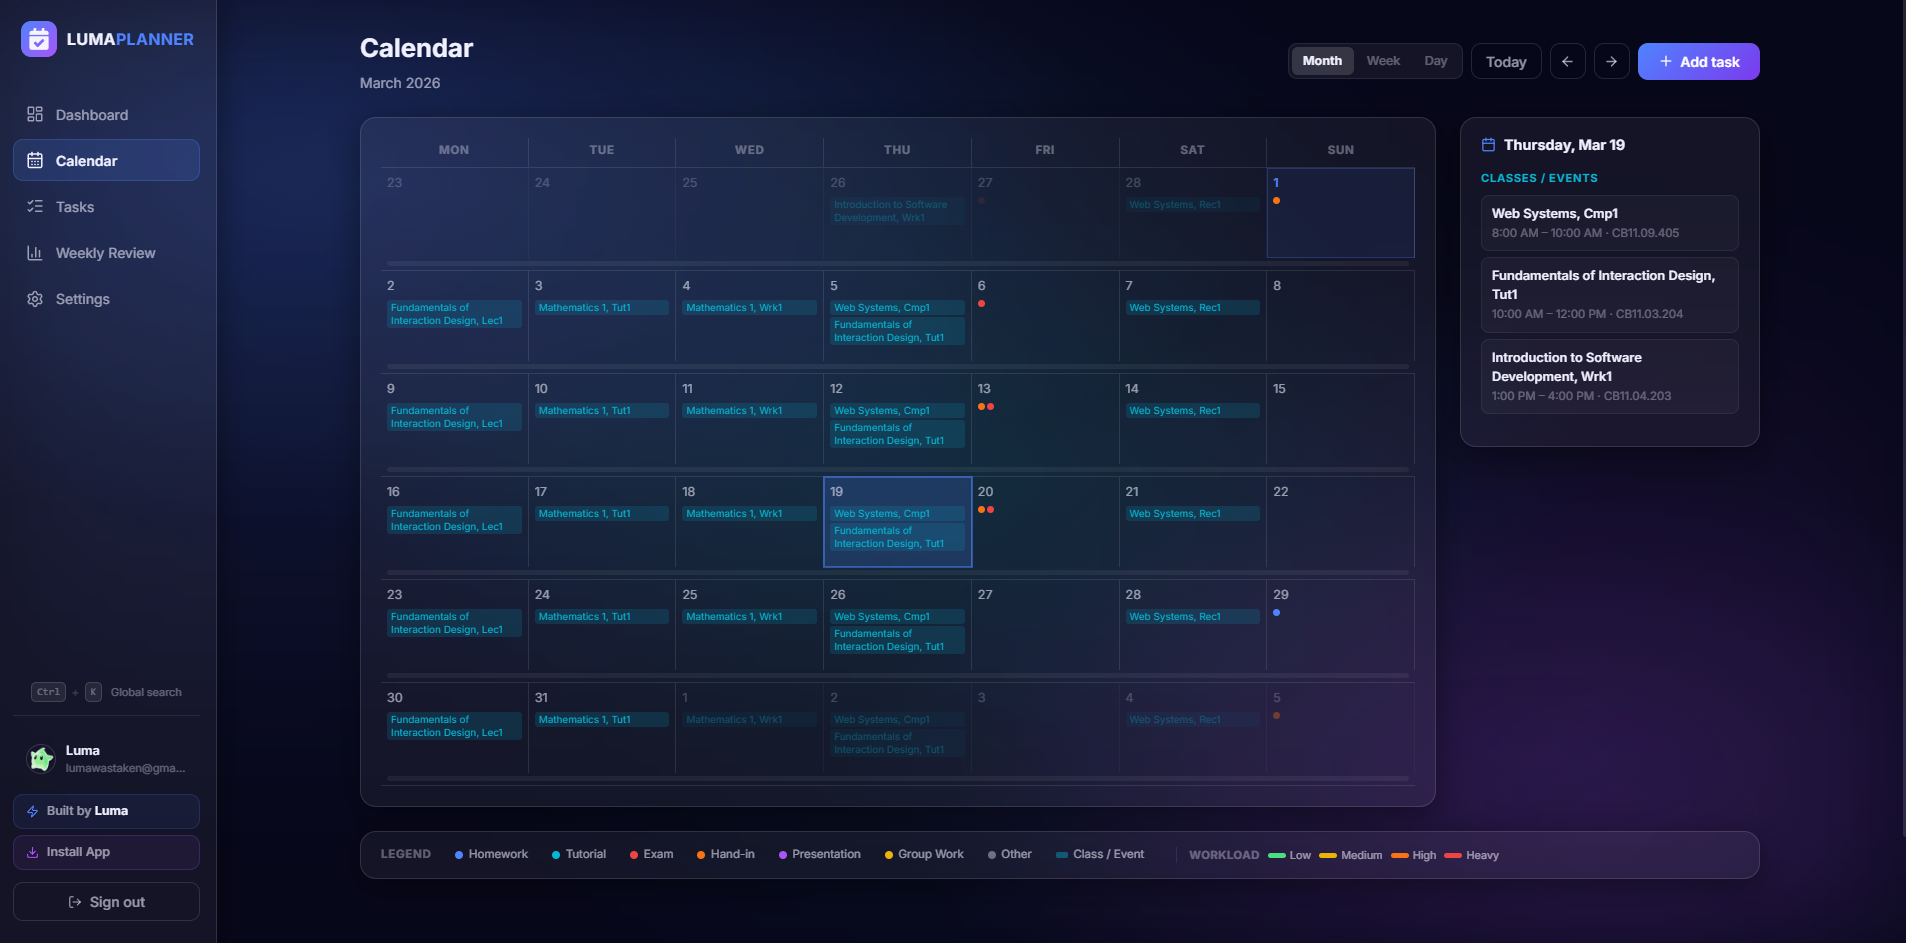Click the calendar icon beside Thursday, Mar 19

pos(1489,144)
